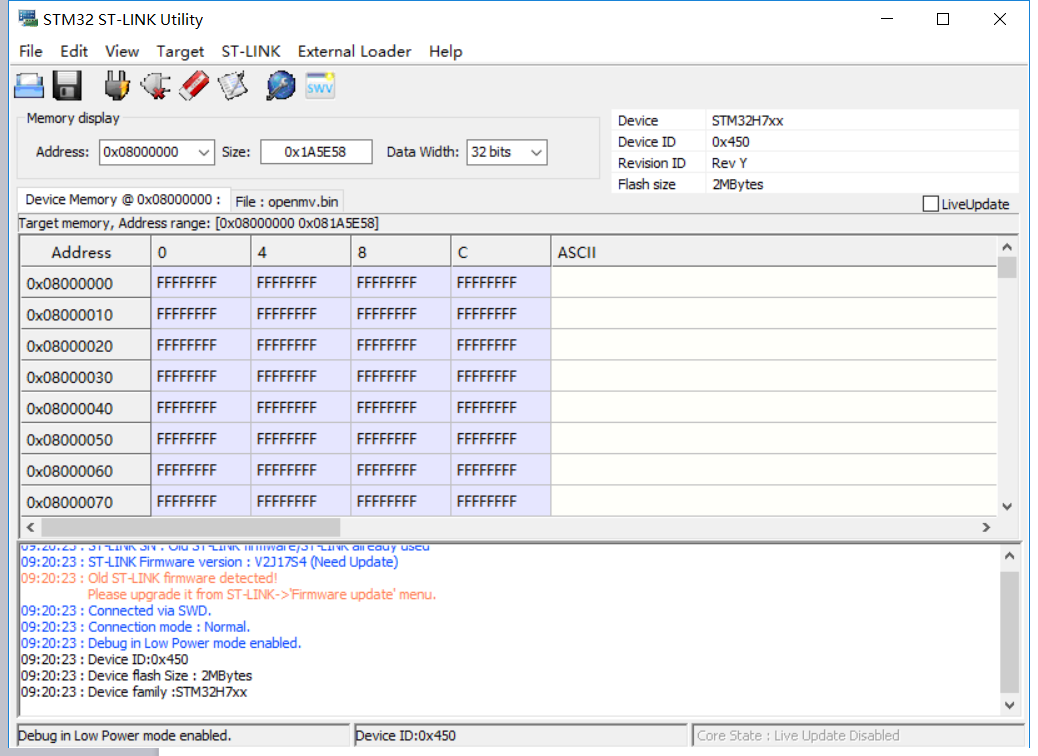
Task: Click the Full chip erase eraser icon
Action: [194, 86]
